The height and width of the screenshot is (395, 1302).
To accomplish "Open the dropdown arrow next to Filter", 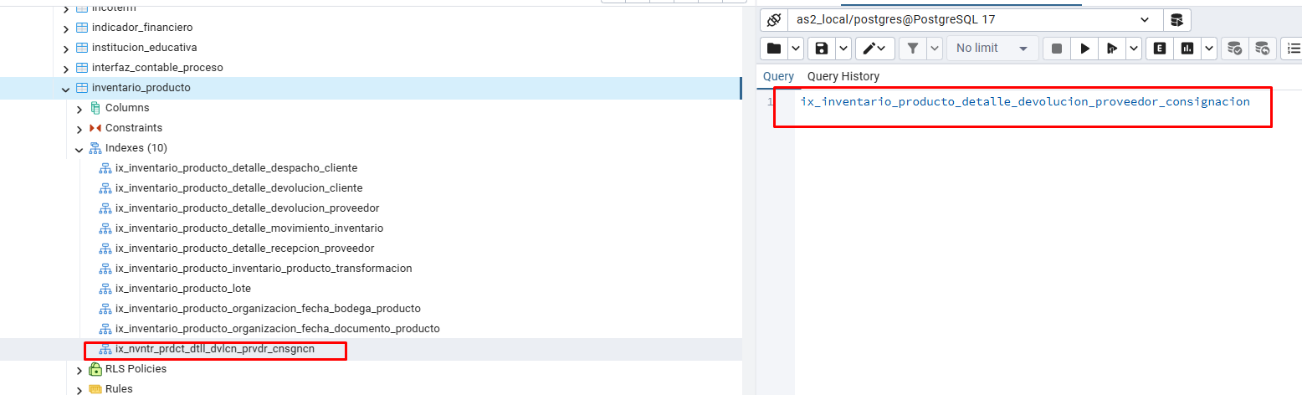I will coord(934,48).
